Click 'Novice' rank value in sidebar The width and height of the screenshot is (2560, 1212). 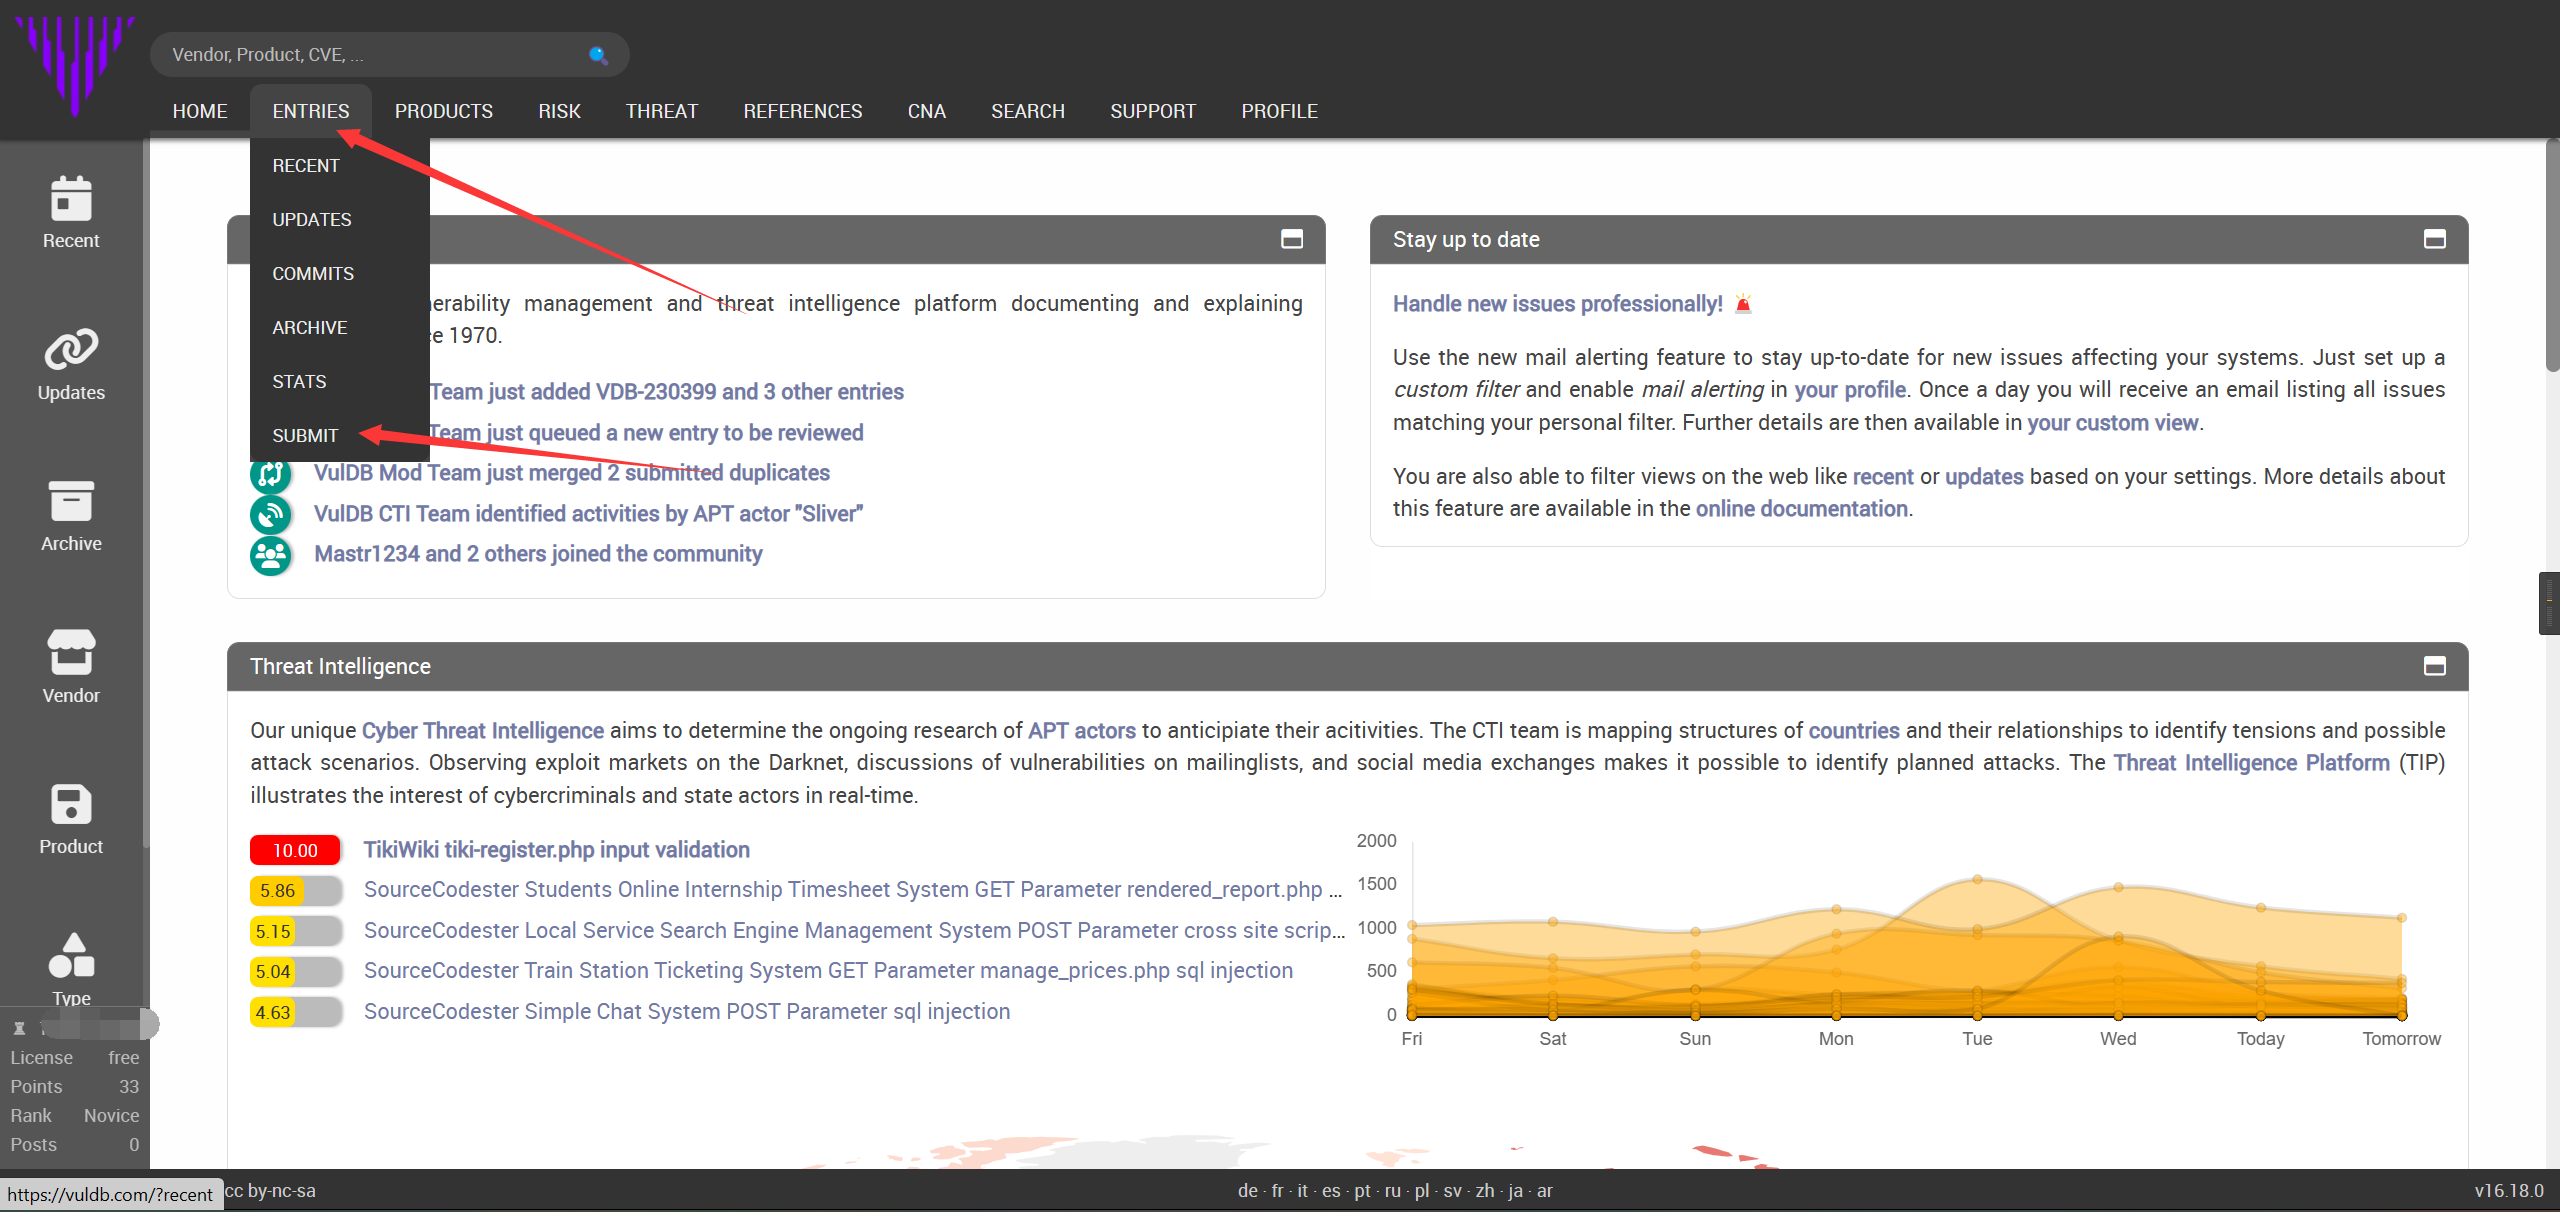pos(111,1116)
